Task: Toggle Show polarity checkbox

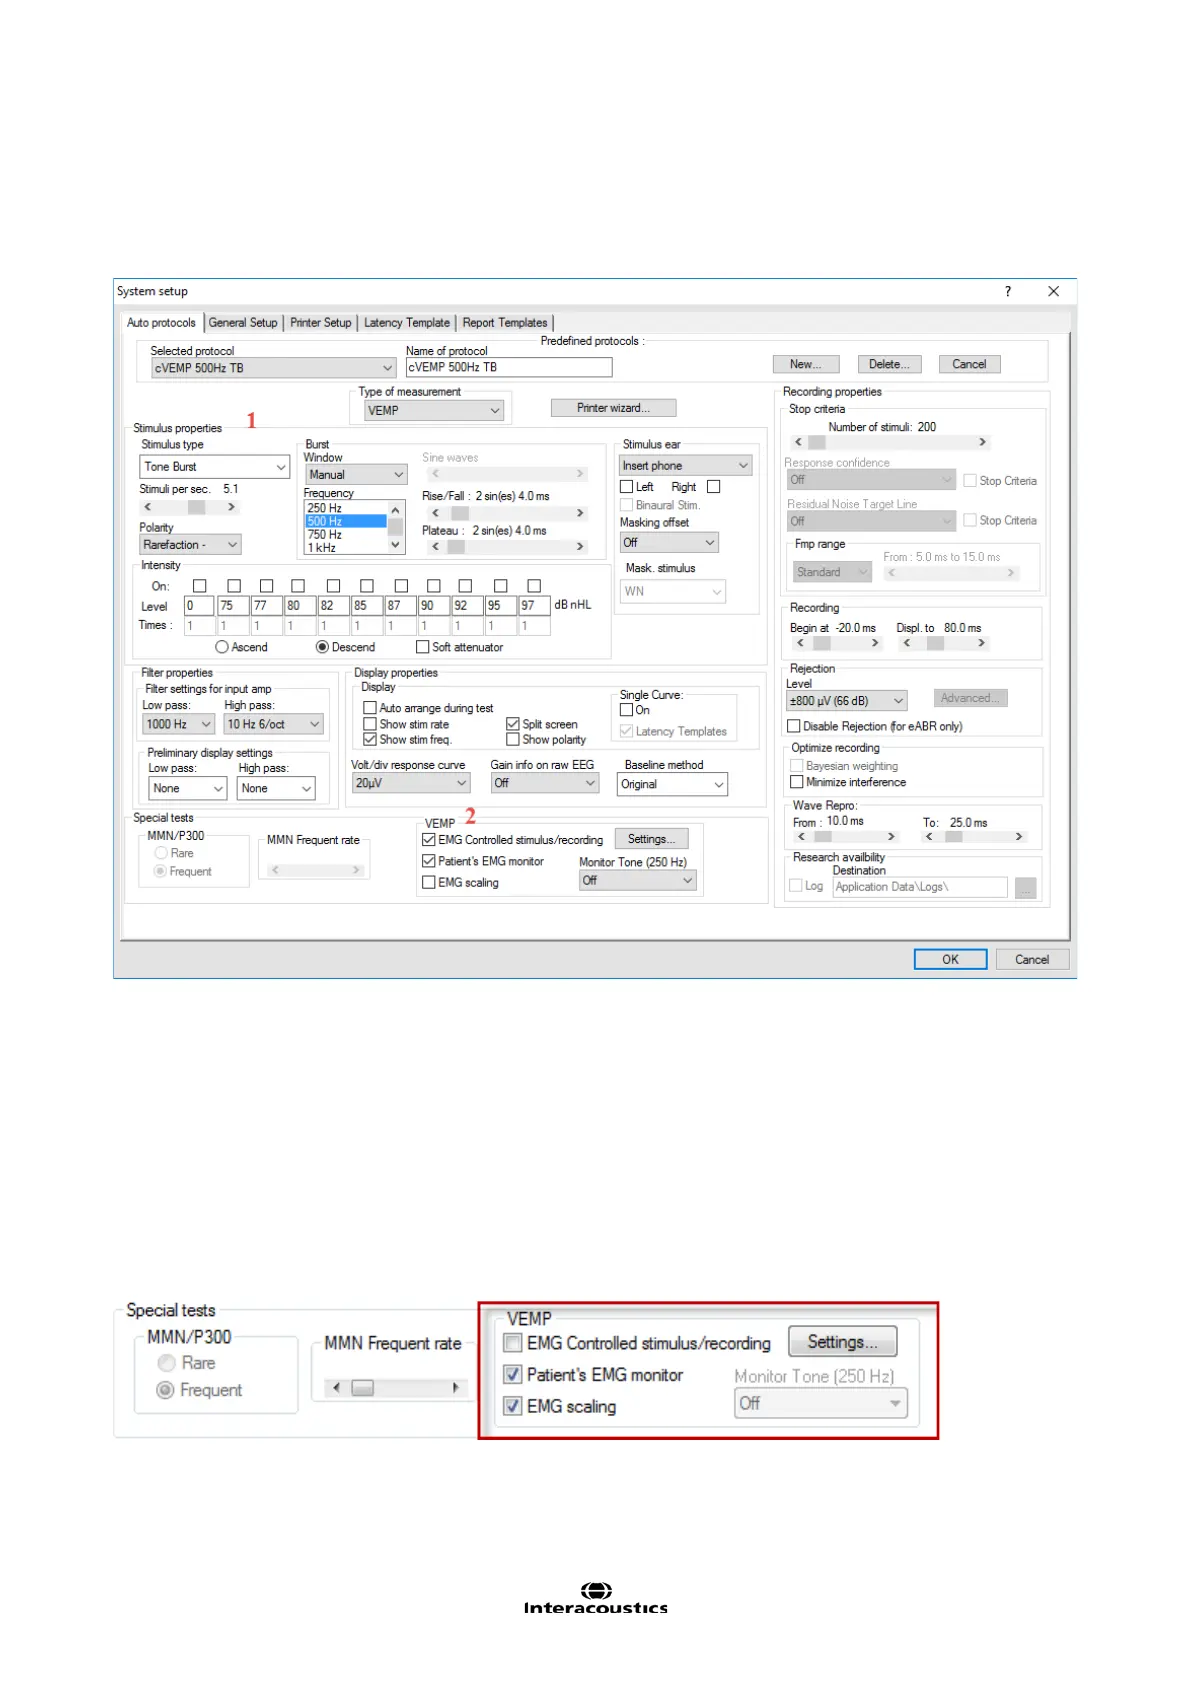Action: point(513,740)
